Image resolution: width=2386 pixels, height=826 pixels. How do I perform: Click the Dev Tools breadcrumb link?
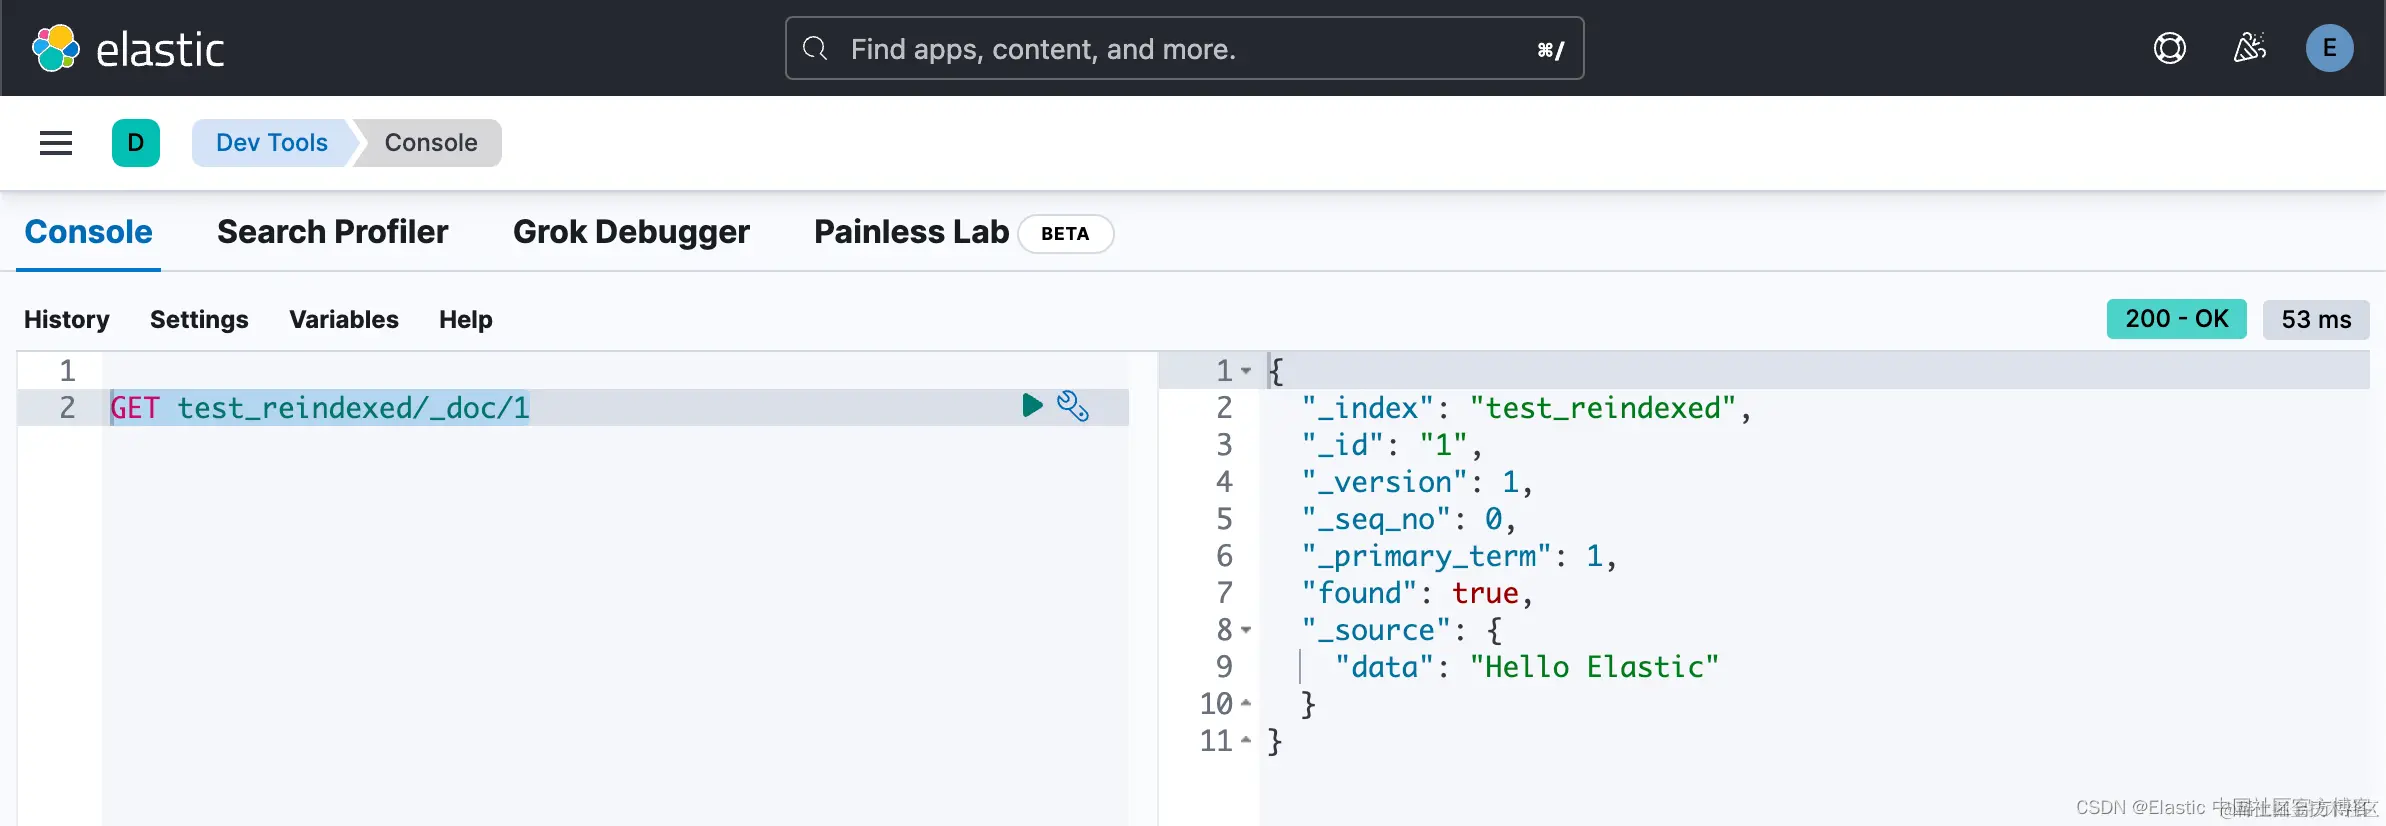272,143
